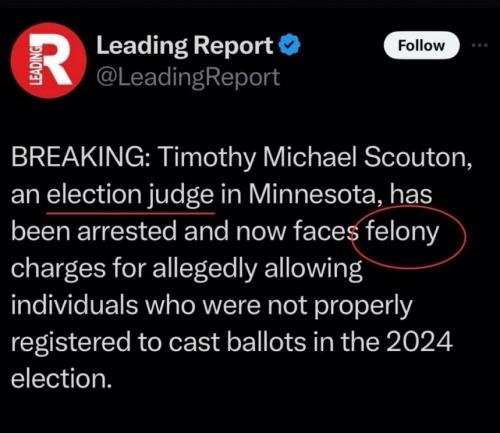This screenshot has height=433, width=500.
Task: Visit the @LeadingReport handle link
Action: 188,77
